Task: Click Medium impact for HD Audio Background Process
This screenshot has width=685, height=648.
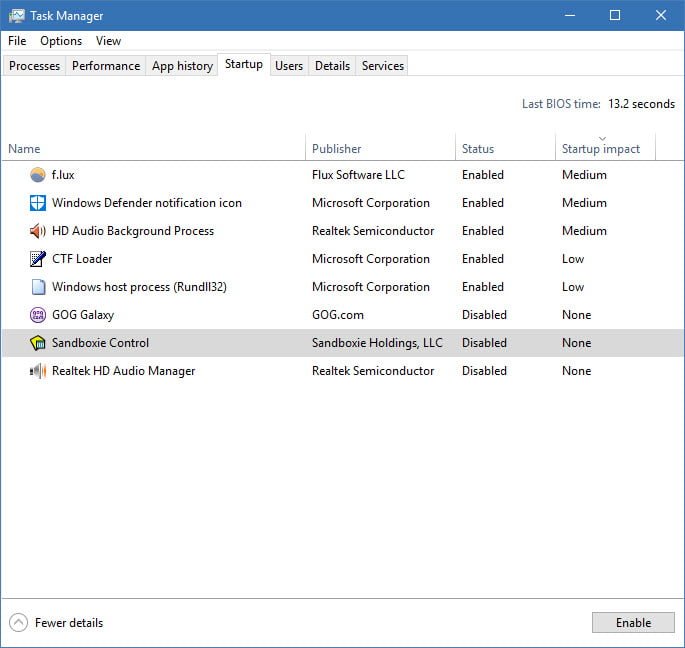Action: click(584, 231)
